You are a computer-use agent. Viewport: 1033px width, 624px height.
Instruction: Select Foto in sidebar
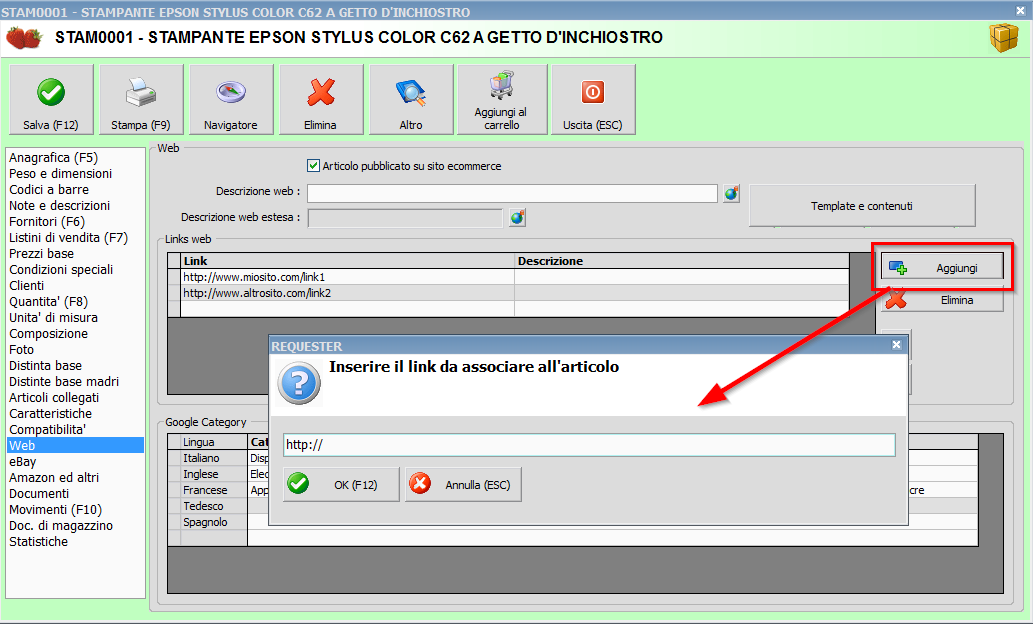click(21, 349)
